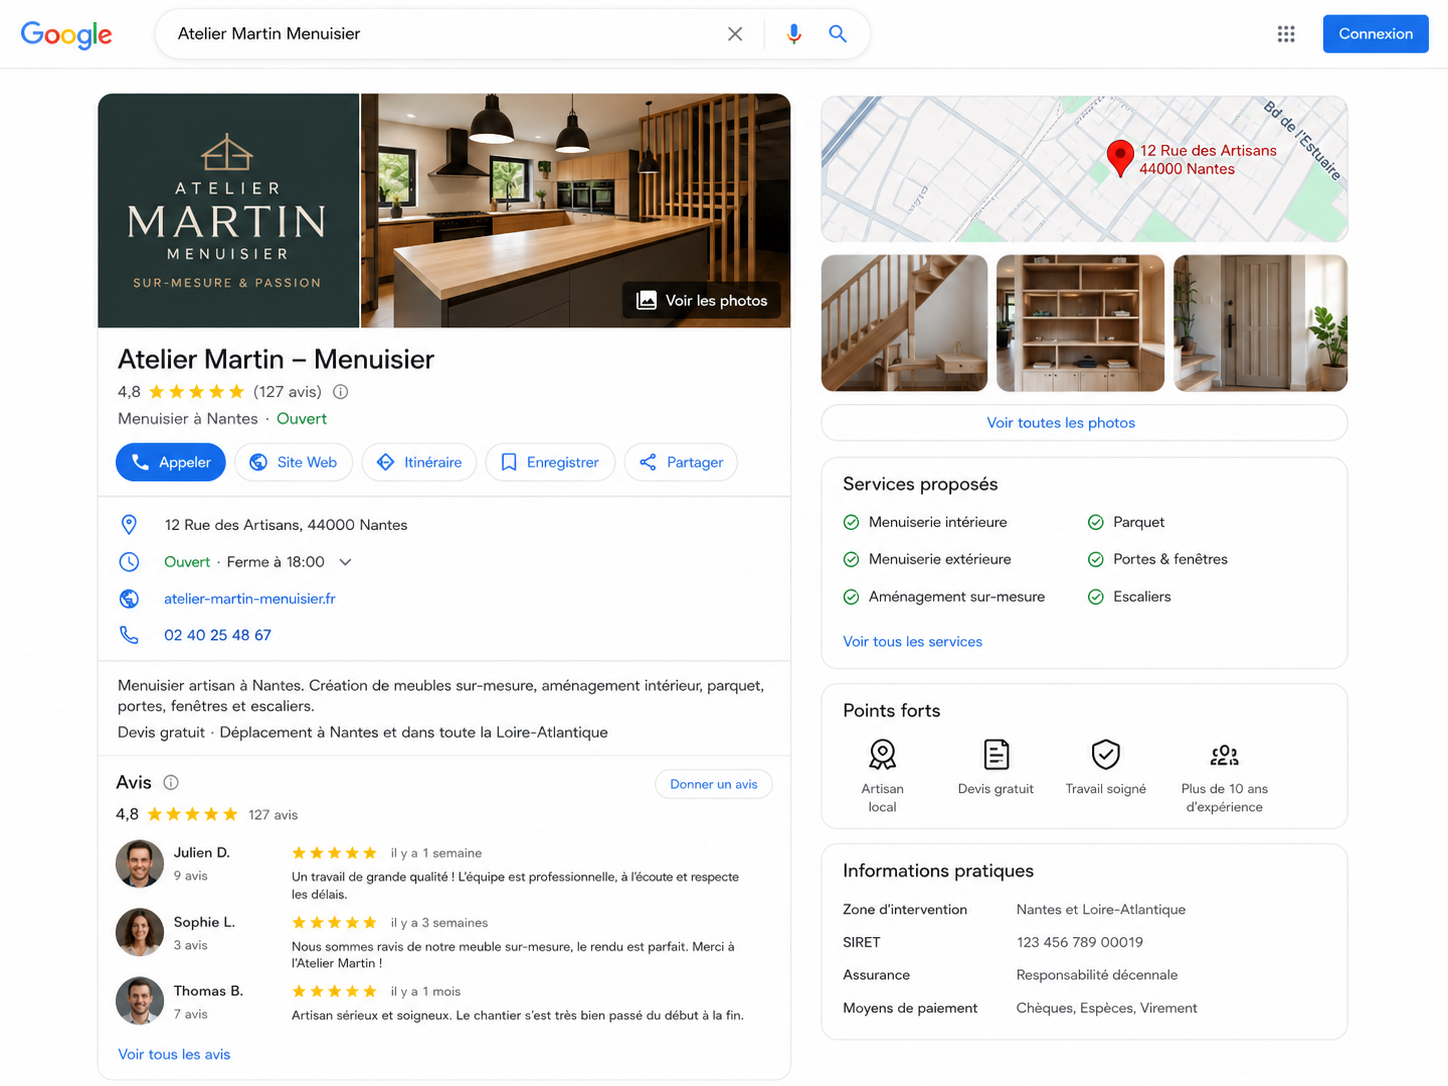The image size is (1448, 1086).
Task: Click the red map pin marker
Action: click(x=1120, y=159)
